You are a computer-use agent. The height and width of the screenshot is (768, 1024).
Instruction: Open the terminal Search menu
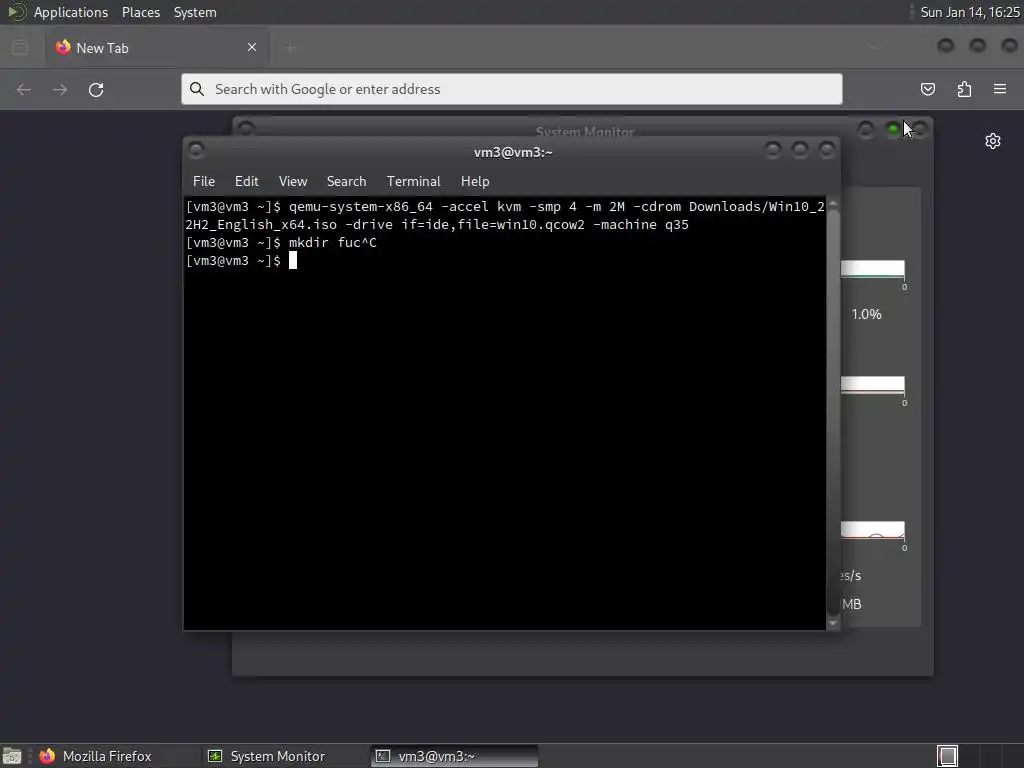click(x=346, y=181)
